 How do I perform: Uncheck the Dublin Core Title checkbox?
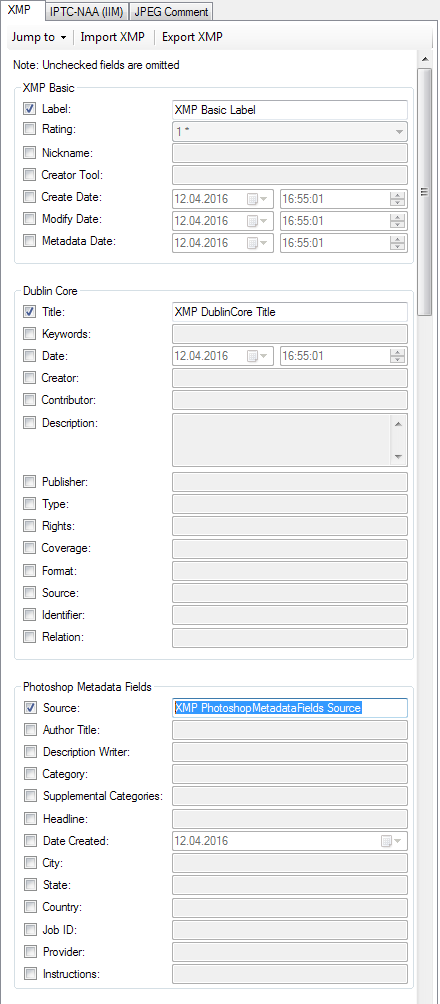pyautogui.click(x=29, y=312)
